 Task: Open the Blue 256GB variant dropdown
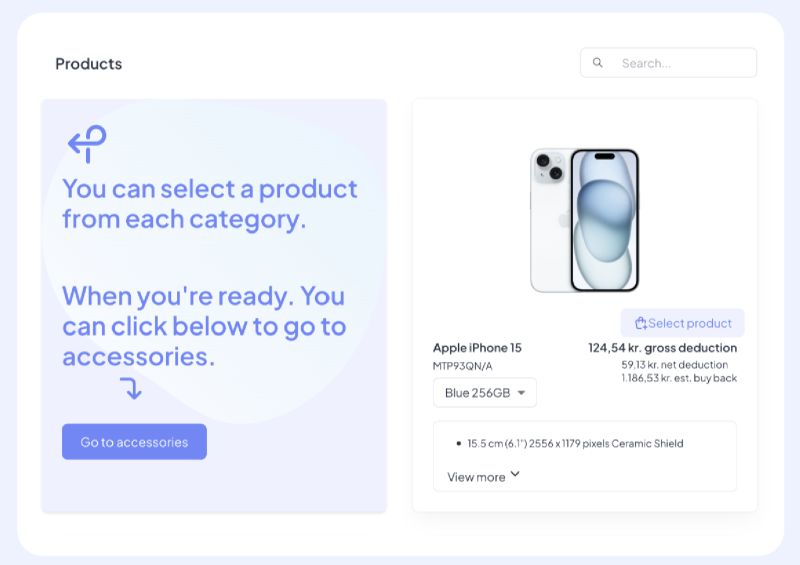[485, 392]
